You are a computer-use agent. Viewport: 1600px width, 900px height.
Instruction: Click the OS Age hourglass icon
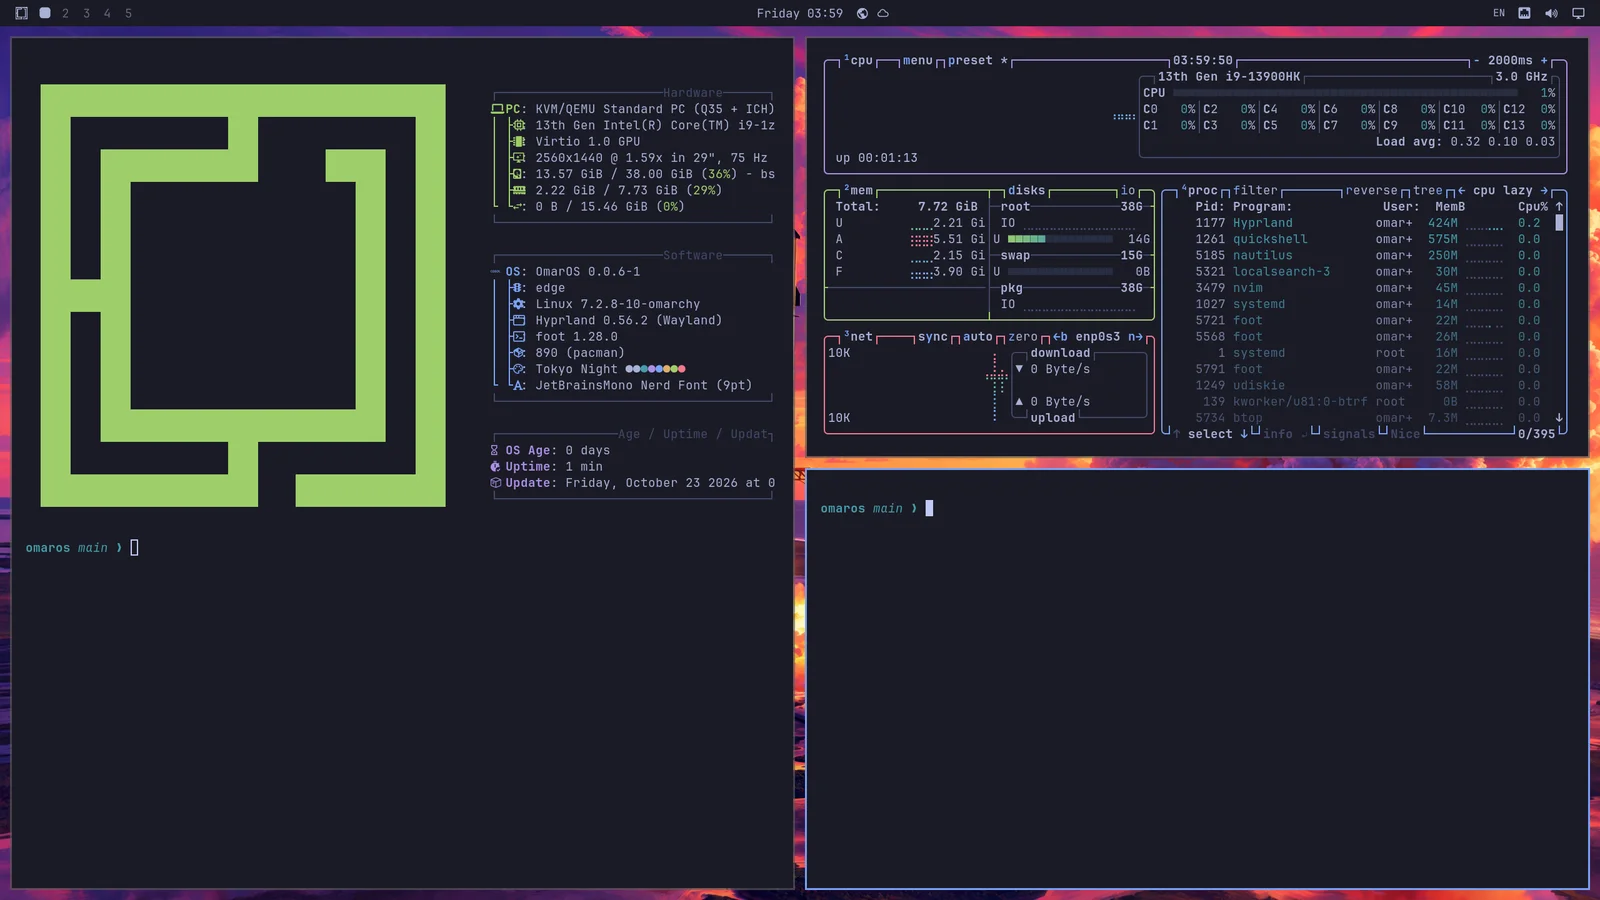click(x=494, y=450)
